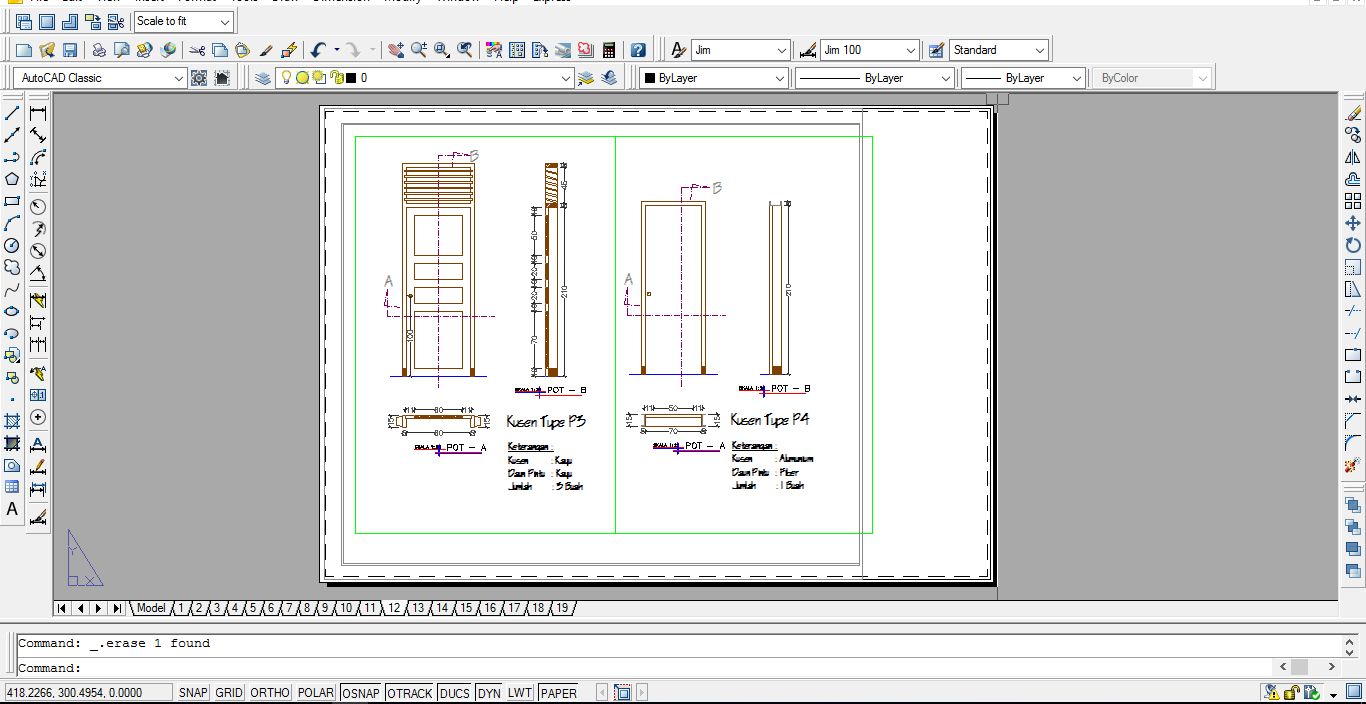
Task: Click the Undo arrow icon
Action: click(318, 50)
